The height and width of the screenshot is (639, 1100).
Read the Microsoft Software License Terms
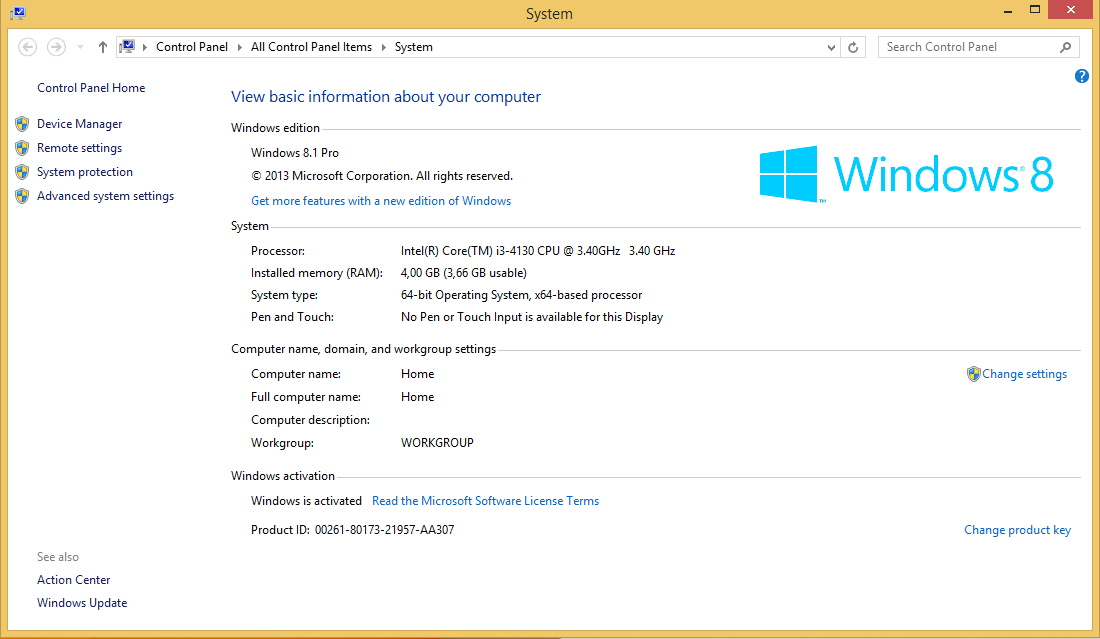tap(485, 501)
